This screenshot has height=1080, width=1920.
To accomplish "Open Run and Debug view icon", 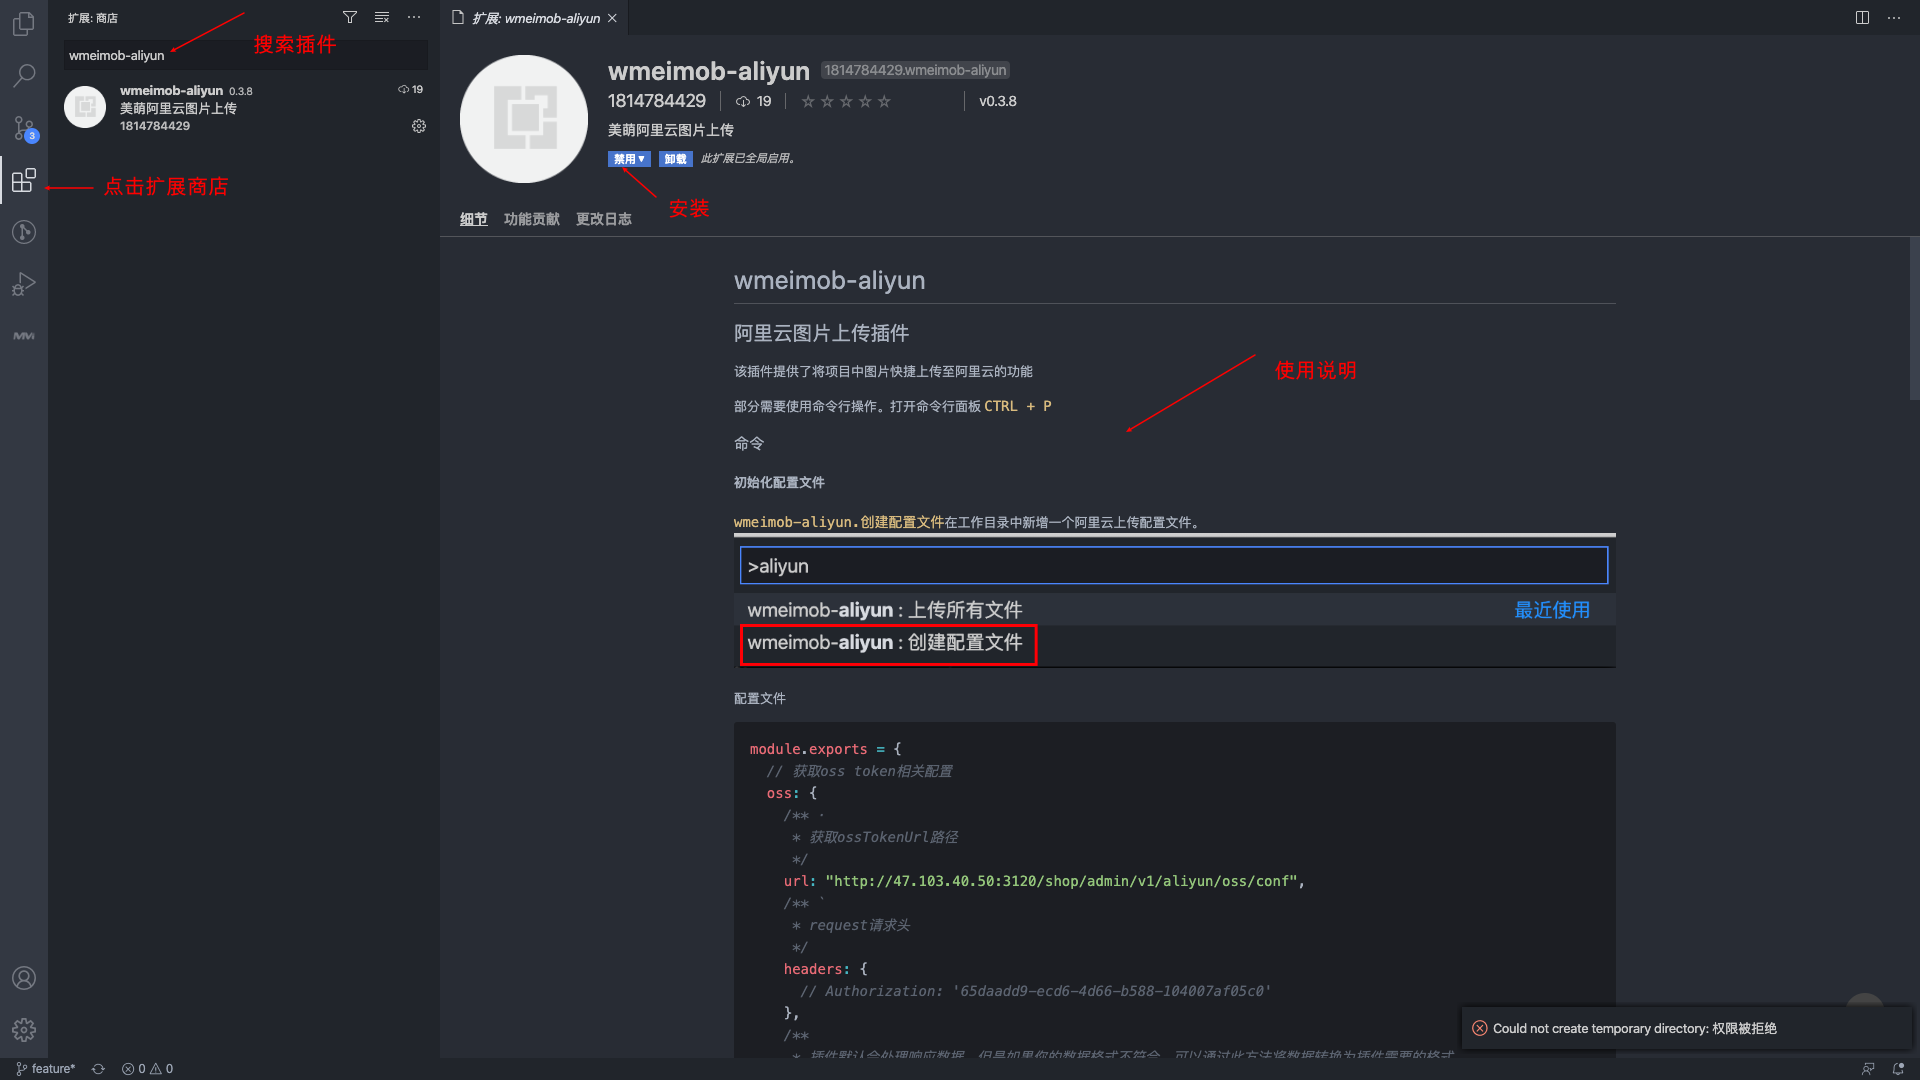I will (x=24, y=284).
